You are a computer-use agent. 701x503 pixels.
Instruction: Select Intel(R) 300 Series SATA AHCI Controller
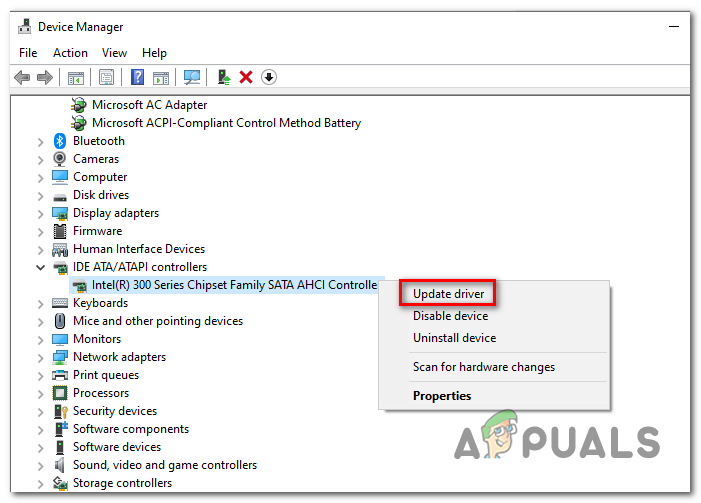pos(234,285)
